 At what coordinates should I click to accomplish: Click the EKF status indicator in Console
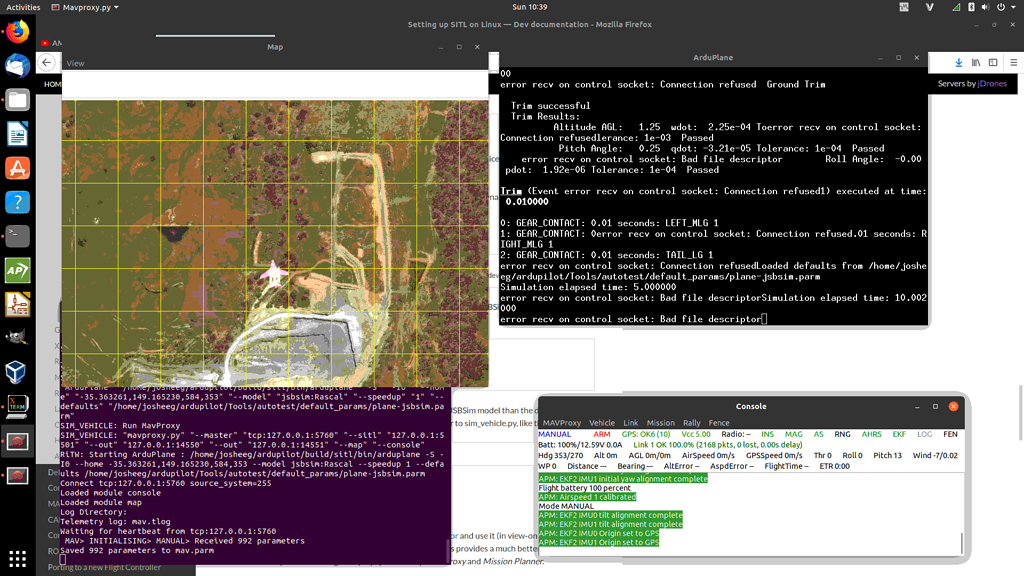point(901,435)
